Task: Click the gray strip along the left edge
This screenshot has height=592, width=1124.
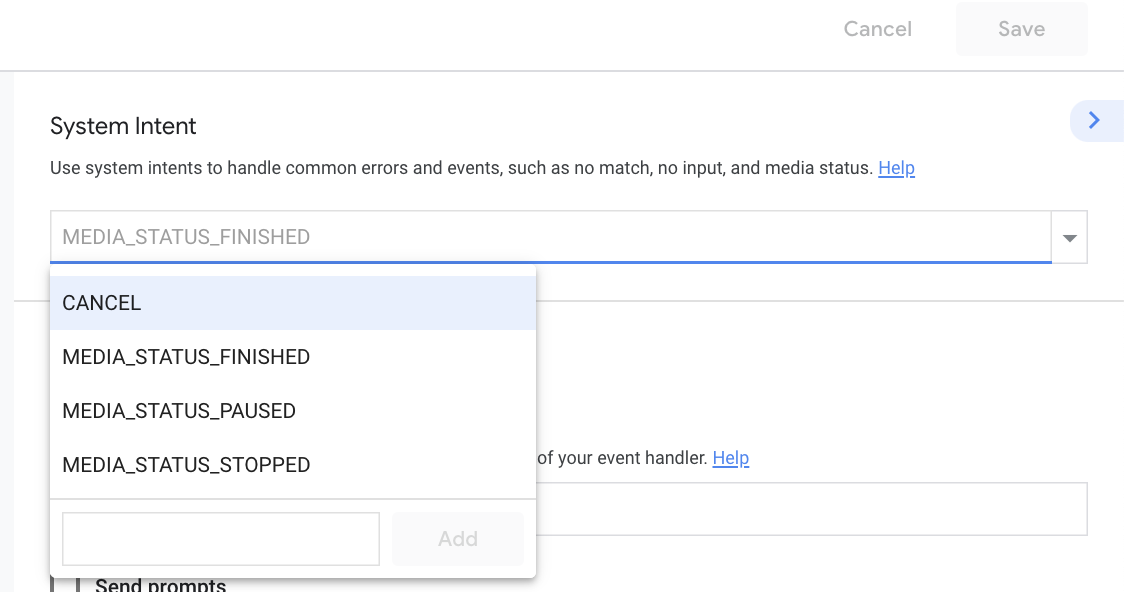Action: [x=6, y=330]
